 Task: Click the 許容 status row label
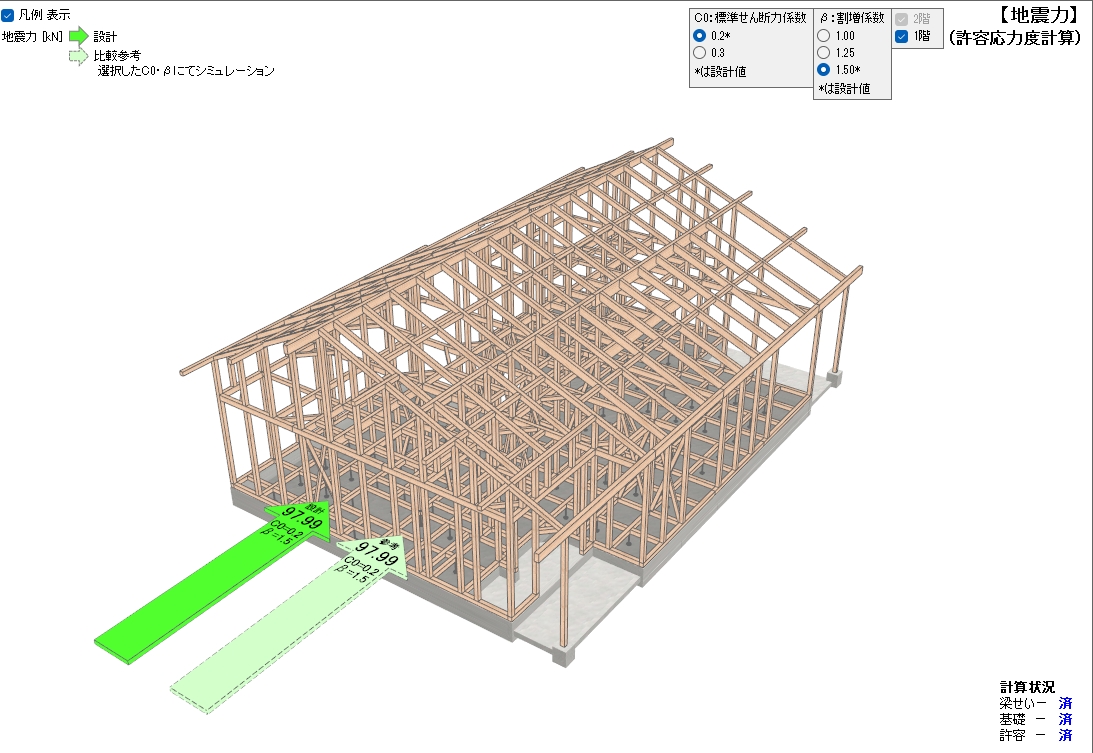point(1012,735)
